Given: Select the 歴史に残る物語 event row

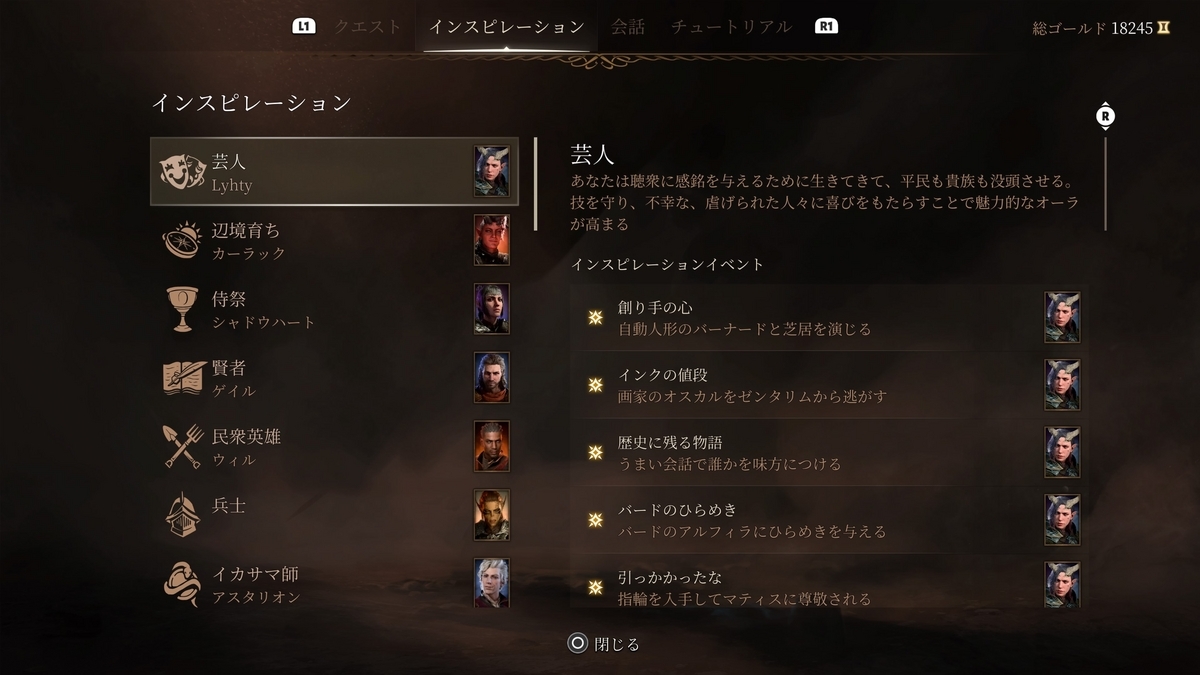Looking at the screenshot, I should 829,452.
